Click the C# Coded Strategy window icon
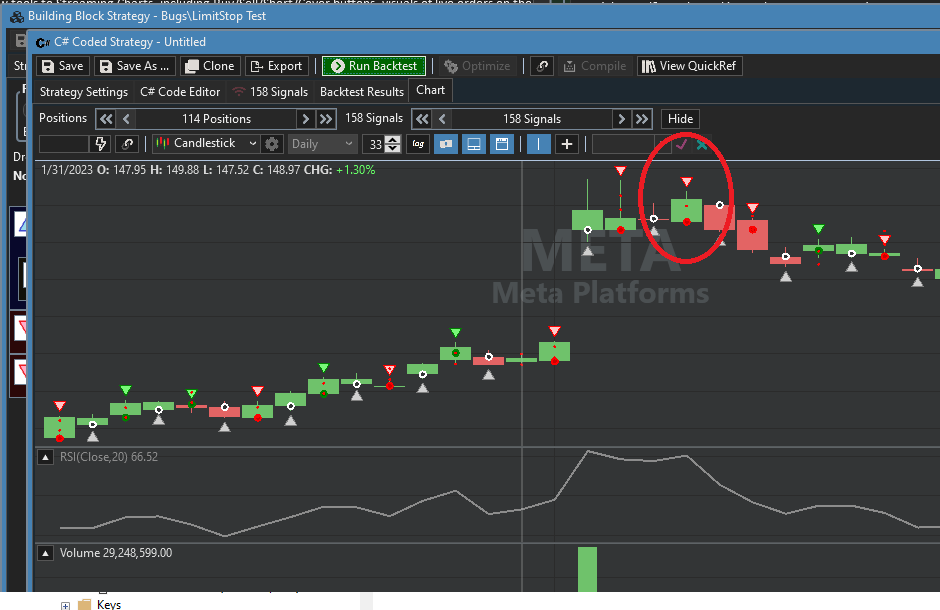This screenshot has height=610, width=940. tap(43, 43)
